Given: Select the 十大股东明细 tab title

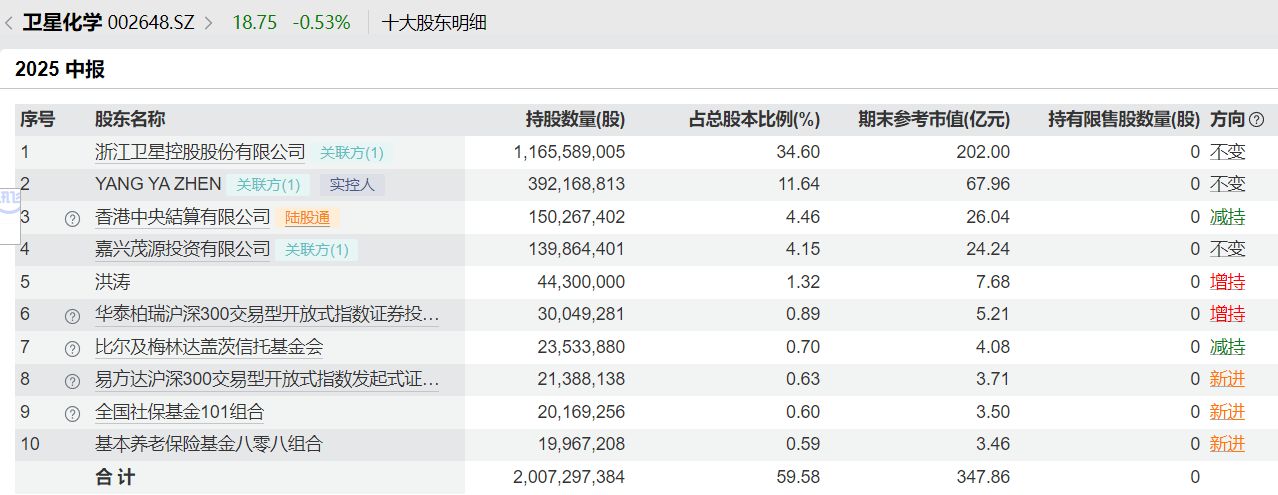Looking at the screenshot, I should 434,23.
